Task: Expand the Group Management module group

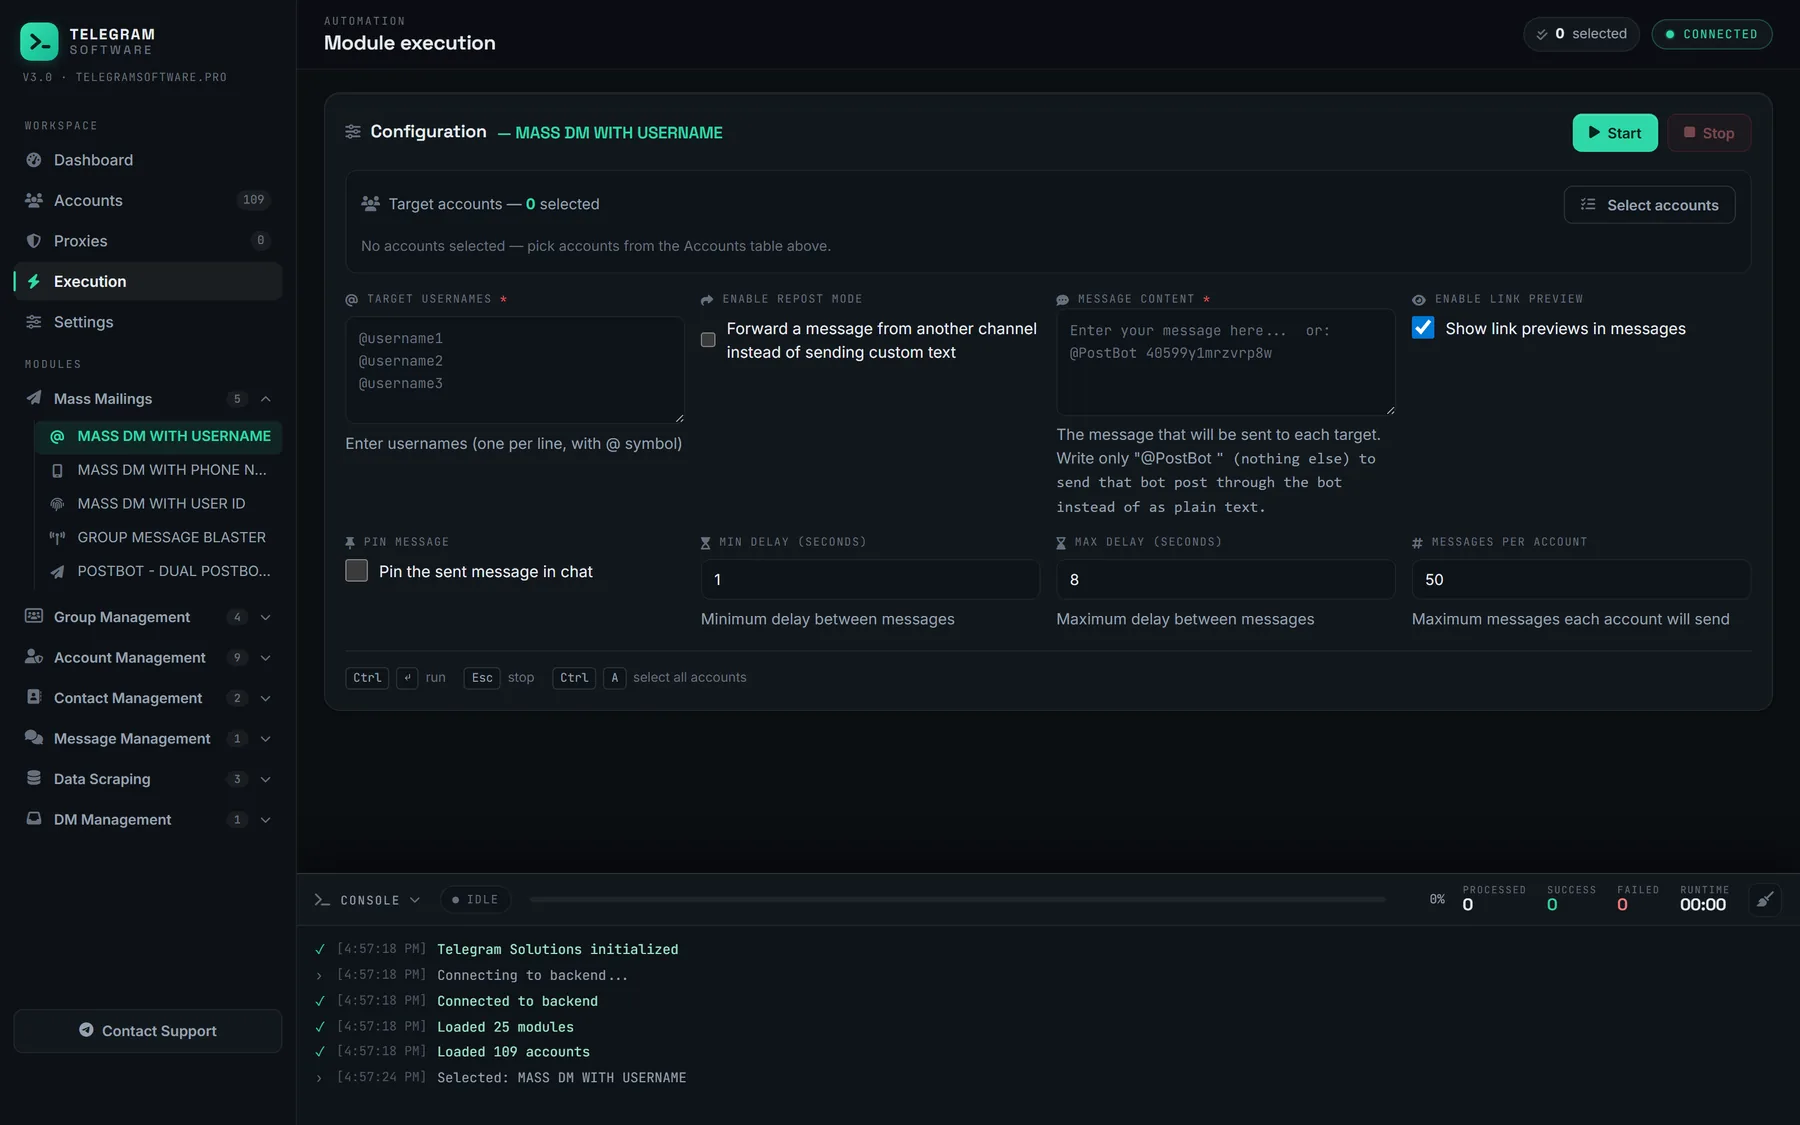Action: point(266,617)
